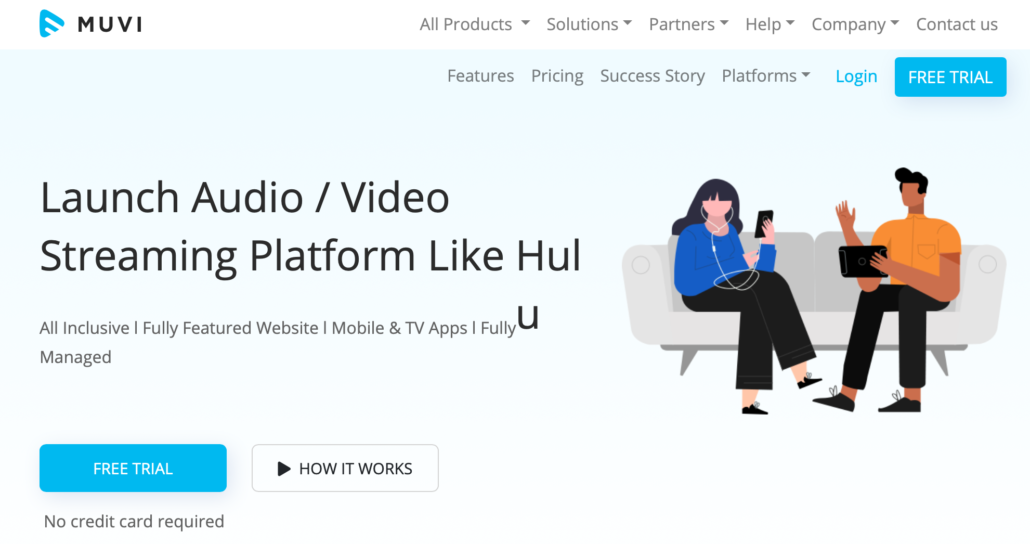Open the Solutions dropdown menu

(589, 24)
